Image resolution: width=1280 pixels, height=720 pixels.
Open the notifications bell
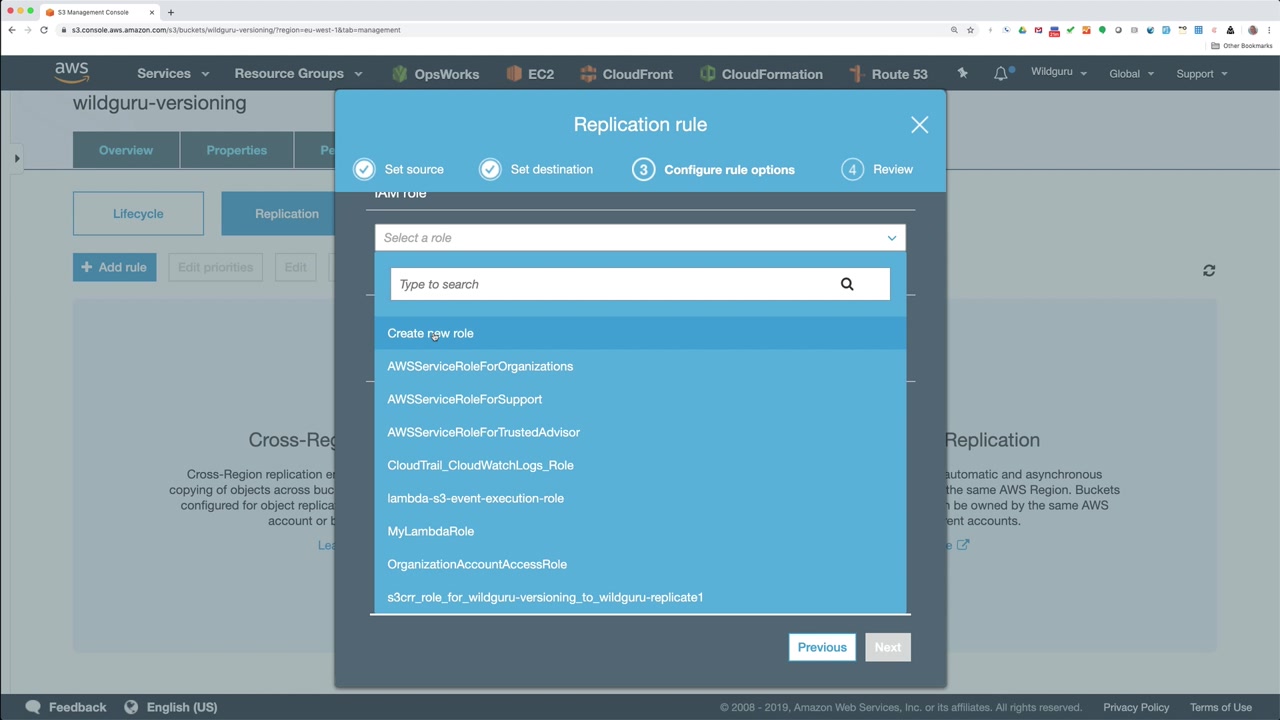click(x=1001, y=74)
